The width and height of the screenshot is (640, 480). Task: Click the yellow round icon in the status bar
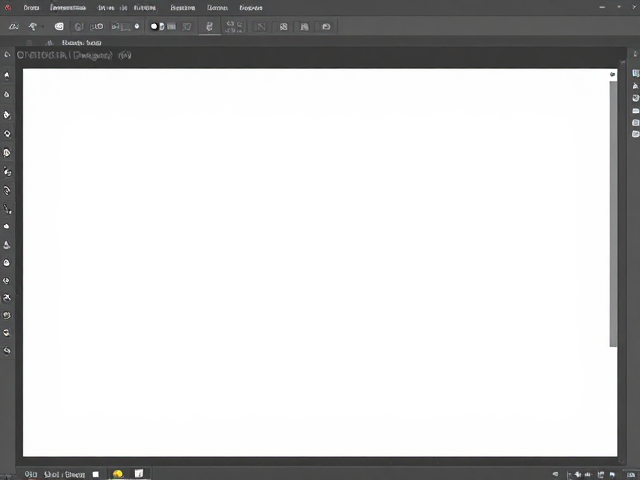[x=118, y=473]
